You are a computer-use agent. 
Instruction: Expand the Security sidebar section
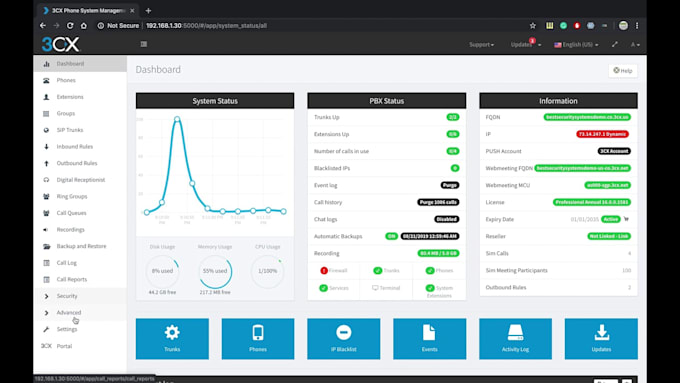pos(80,296)
